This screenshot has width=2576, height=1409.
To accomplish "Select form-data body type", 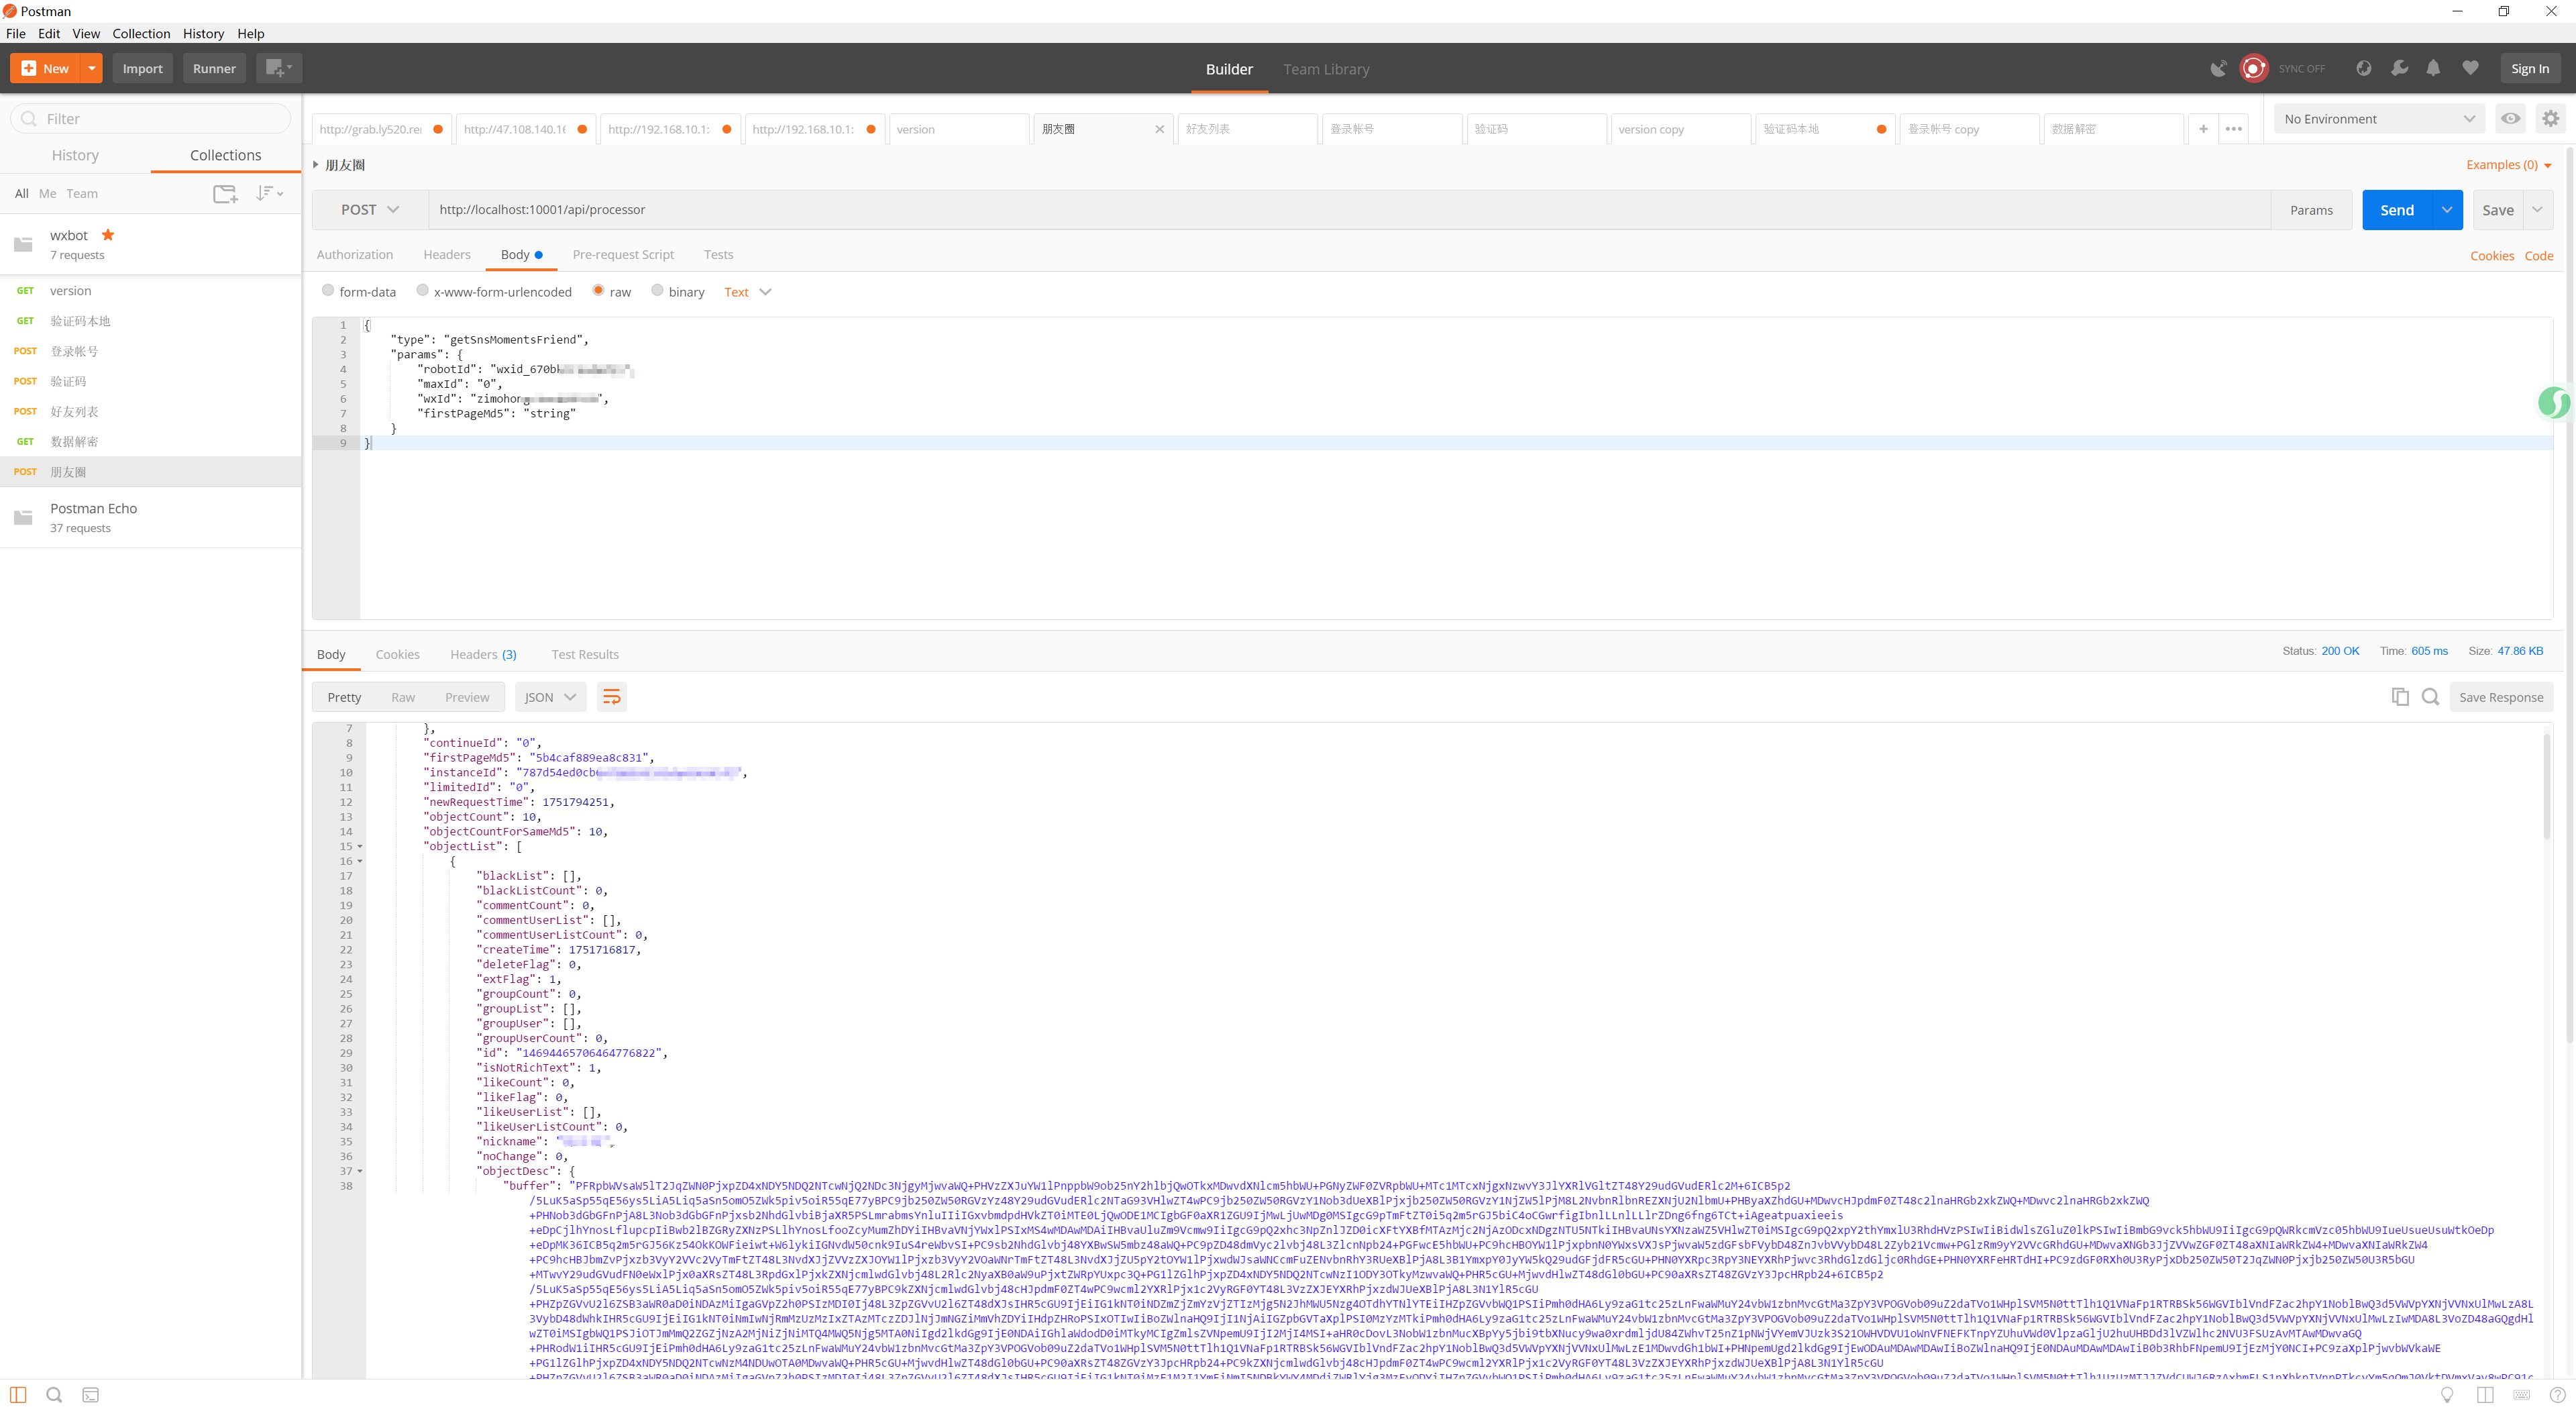I will tap(328, 291).
